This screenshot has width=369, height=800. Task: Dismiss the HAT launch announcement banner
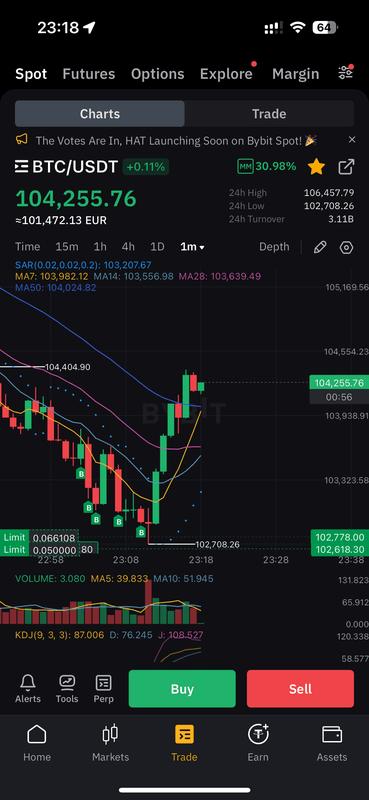(x=352, y=140)
